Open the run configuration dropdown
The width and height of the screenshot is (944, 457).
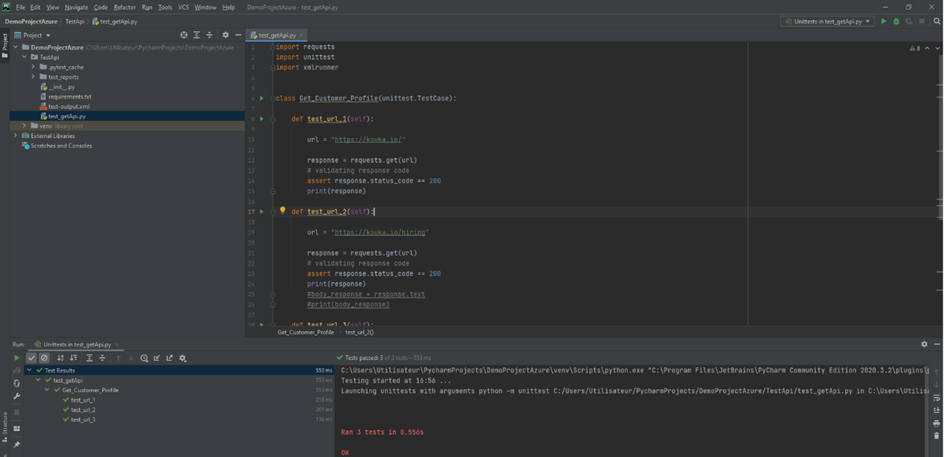[x=828, y=21]
